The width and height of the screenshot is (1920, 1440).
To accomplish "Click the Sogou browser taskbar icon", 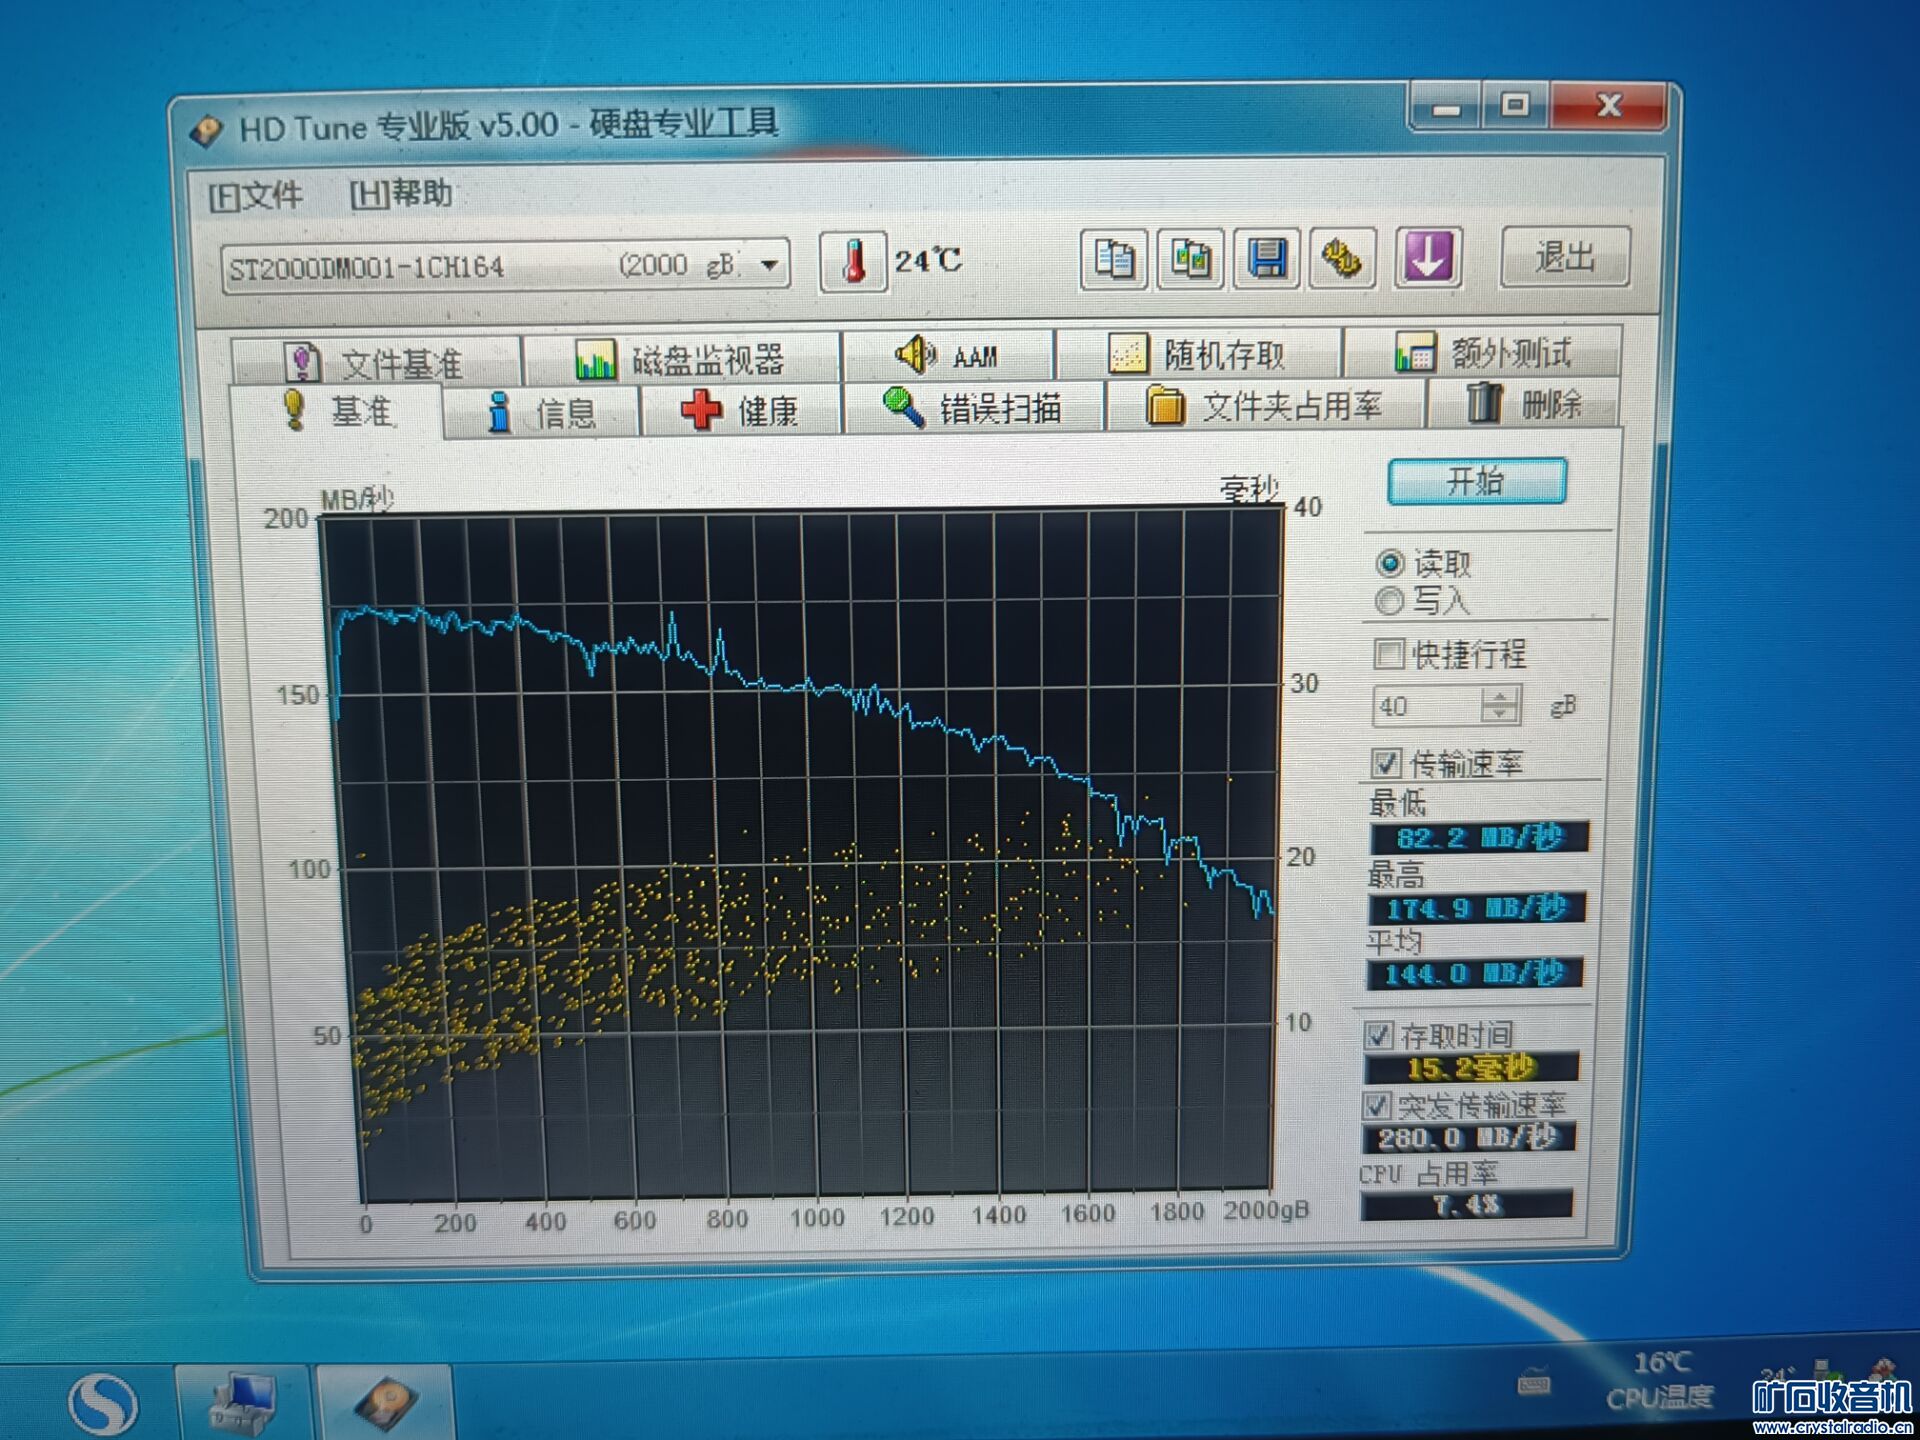I will click(101, 1403).
